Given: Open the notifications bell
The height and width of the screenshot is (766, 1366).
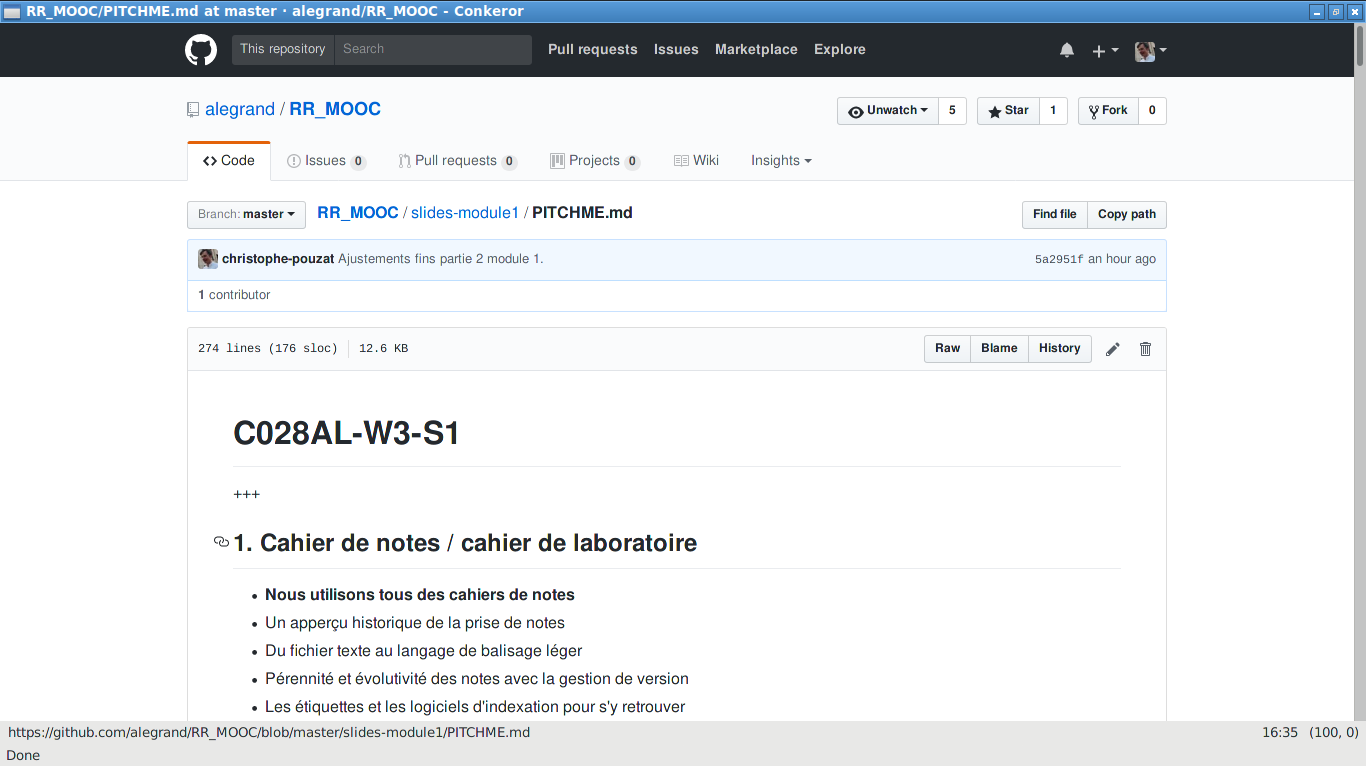Looking at the screenshot, I should [x=1067, y=50].
